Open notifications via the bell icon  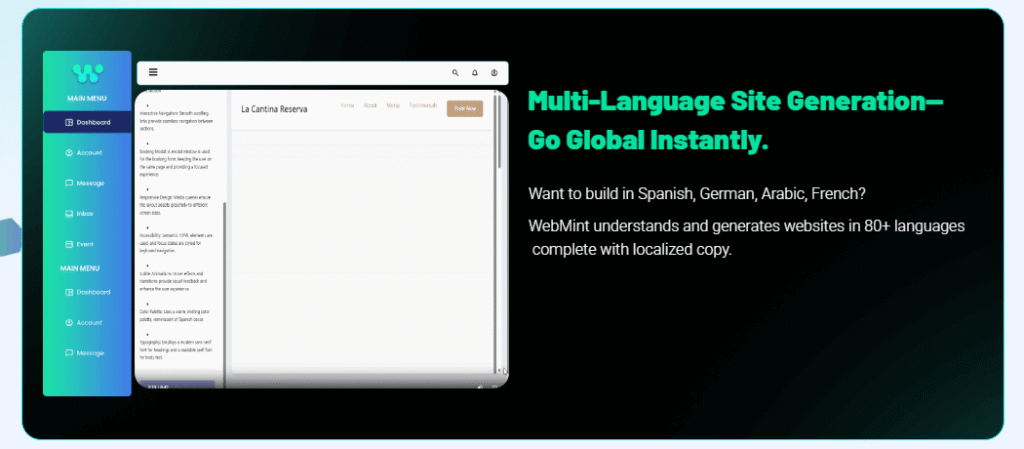coord(475,73)
